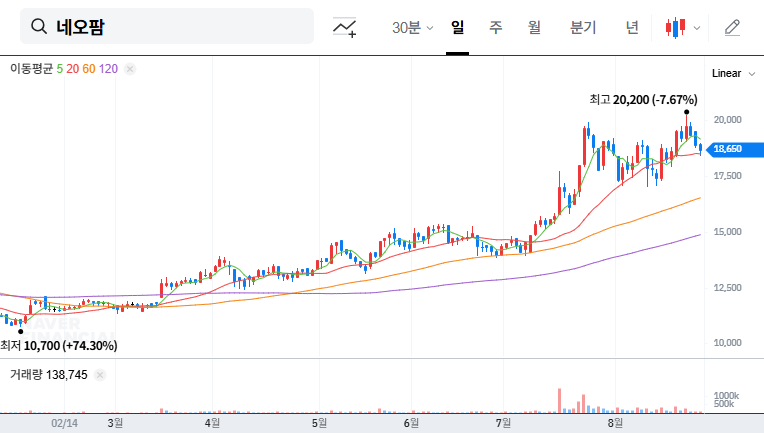This screenshot has width=764, height=433.
Task: Select the 일 daily tab
Action: 458,27
